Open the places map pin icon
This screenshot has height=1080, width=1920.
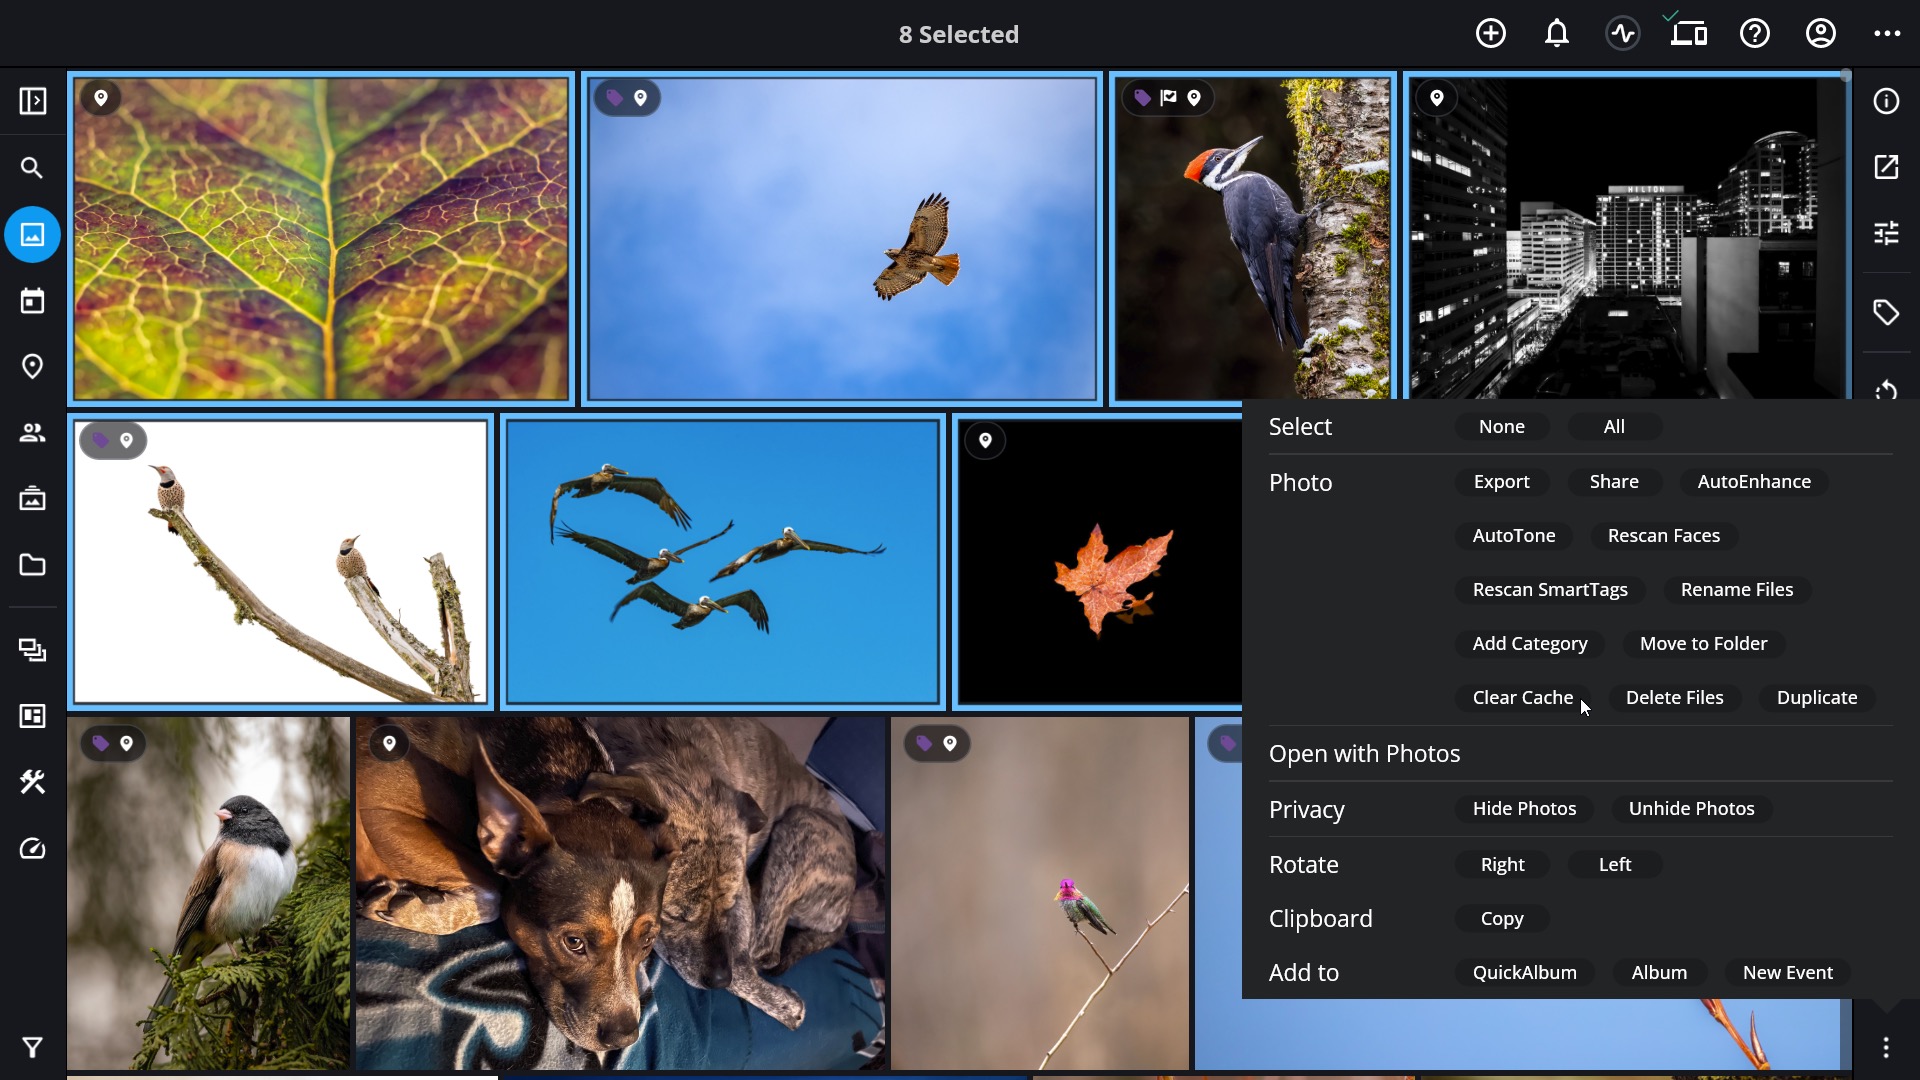pos(32,367)
